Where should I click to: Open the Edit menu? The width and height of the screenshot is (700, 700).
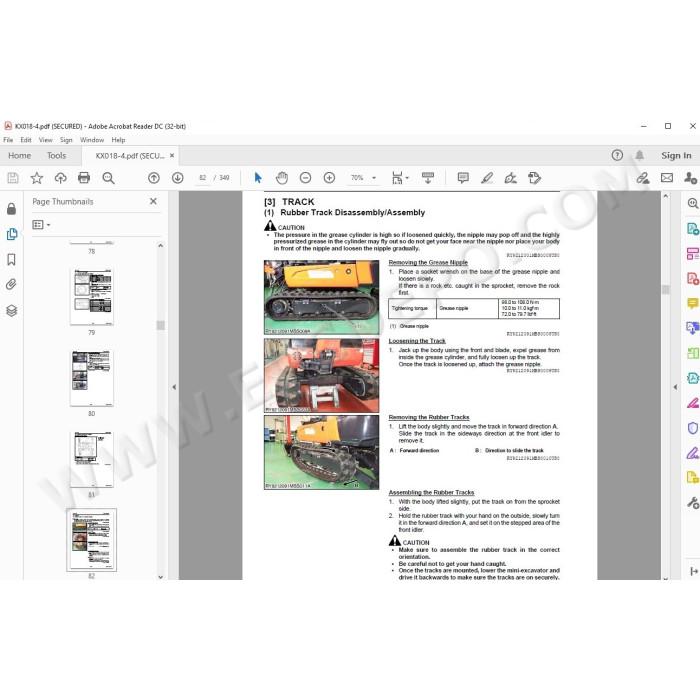tap(26, 140)
